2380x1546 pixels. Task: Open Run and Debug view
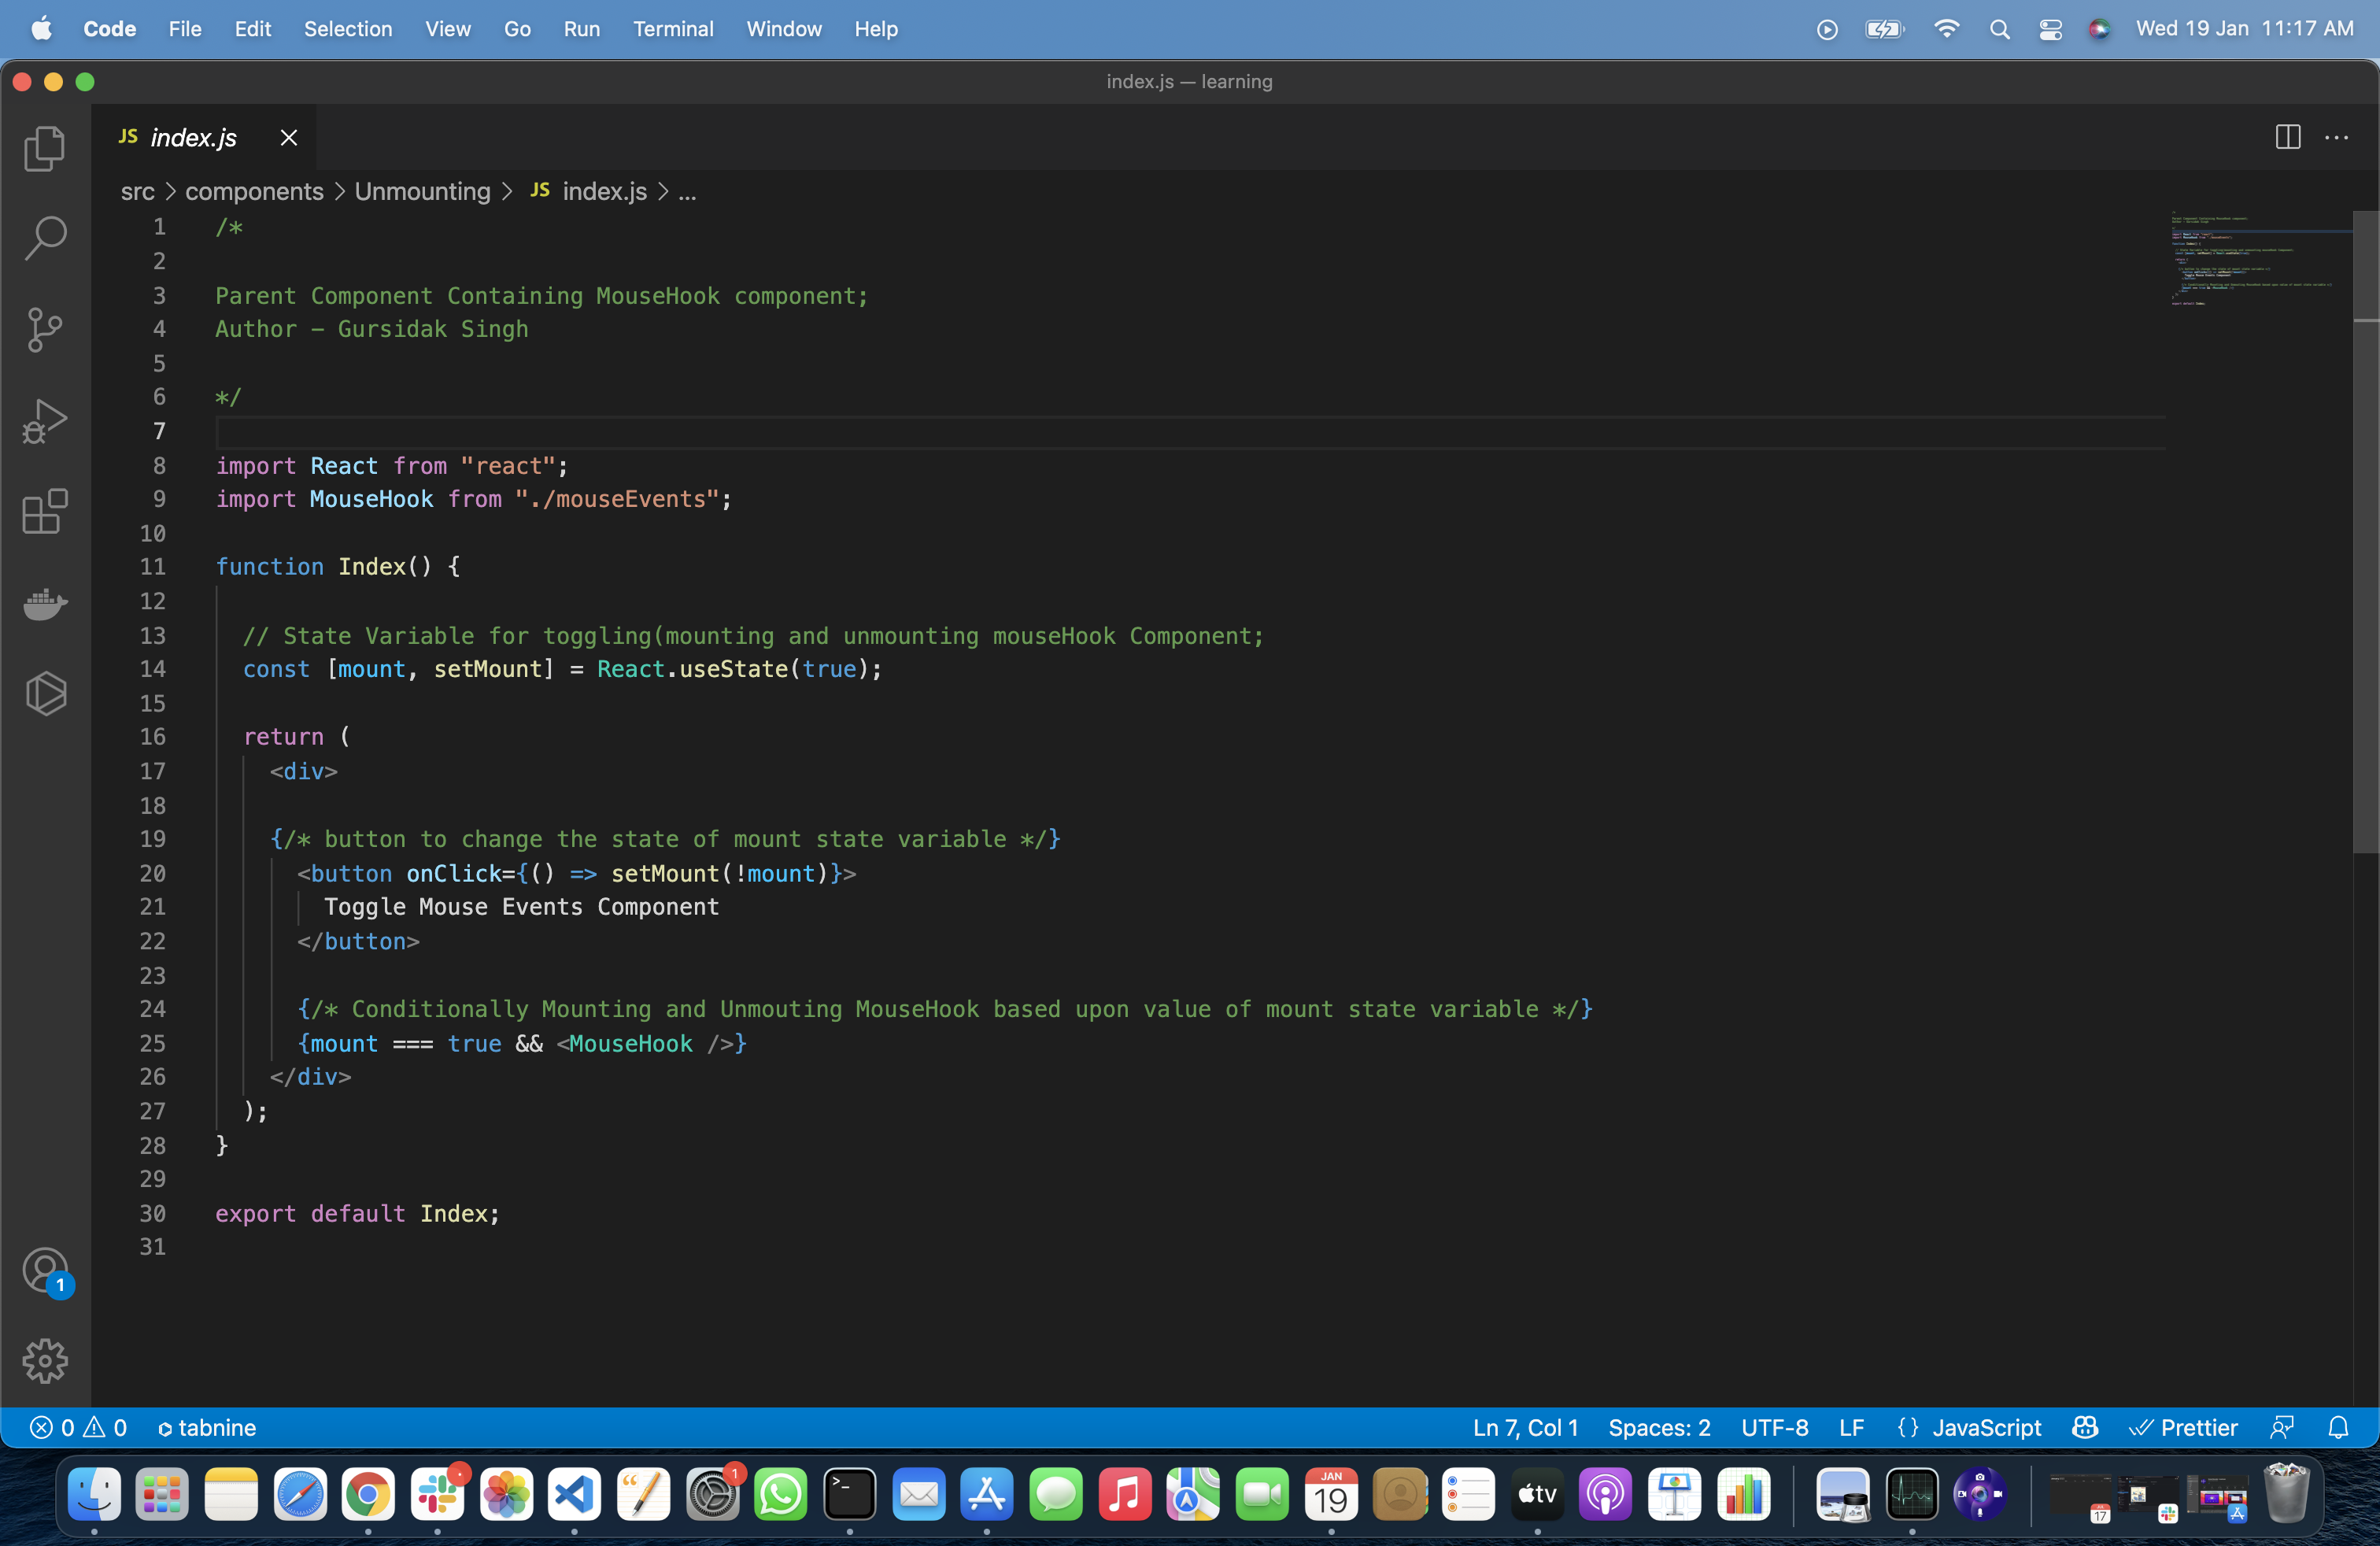click(45, 421)
